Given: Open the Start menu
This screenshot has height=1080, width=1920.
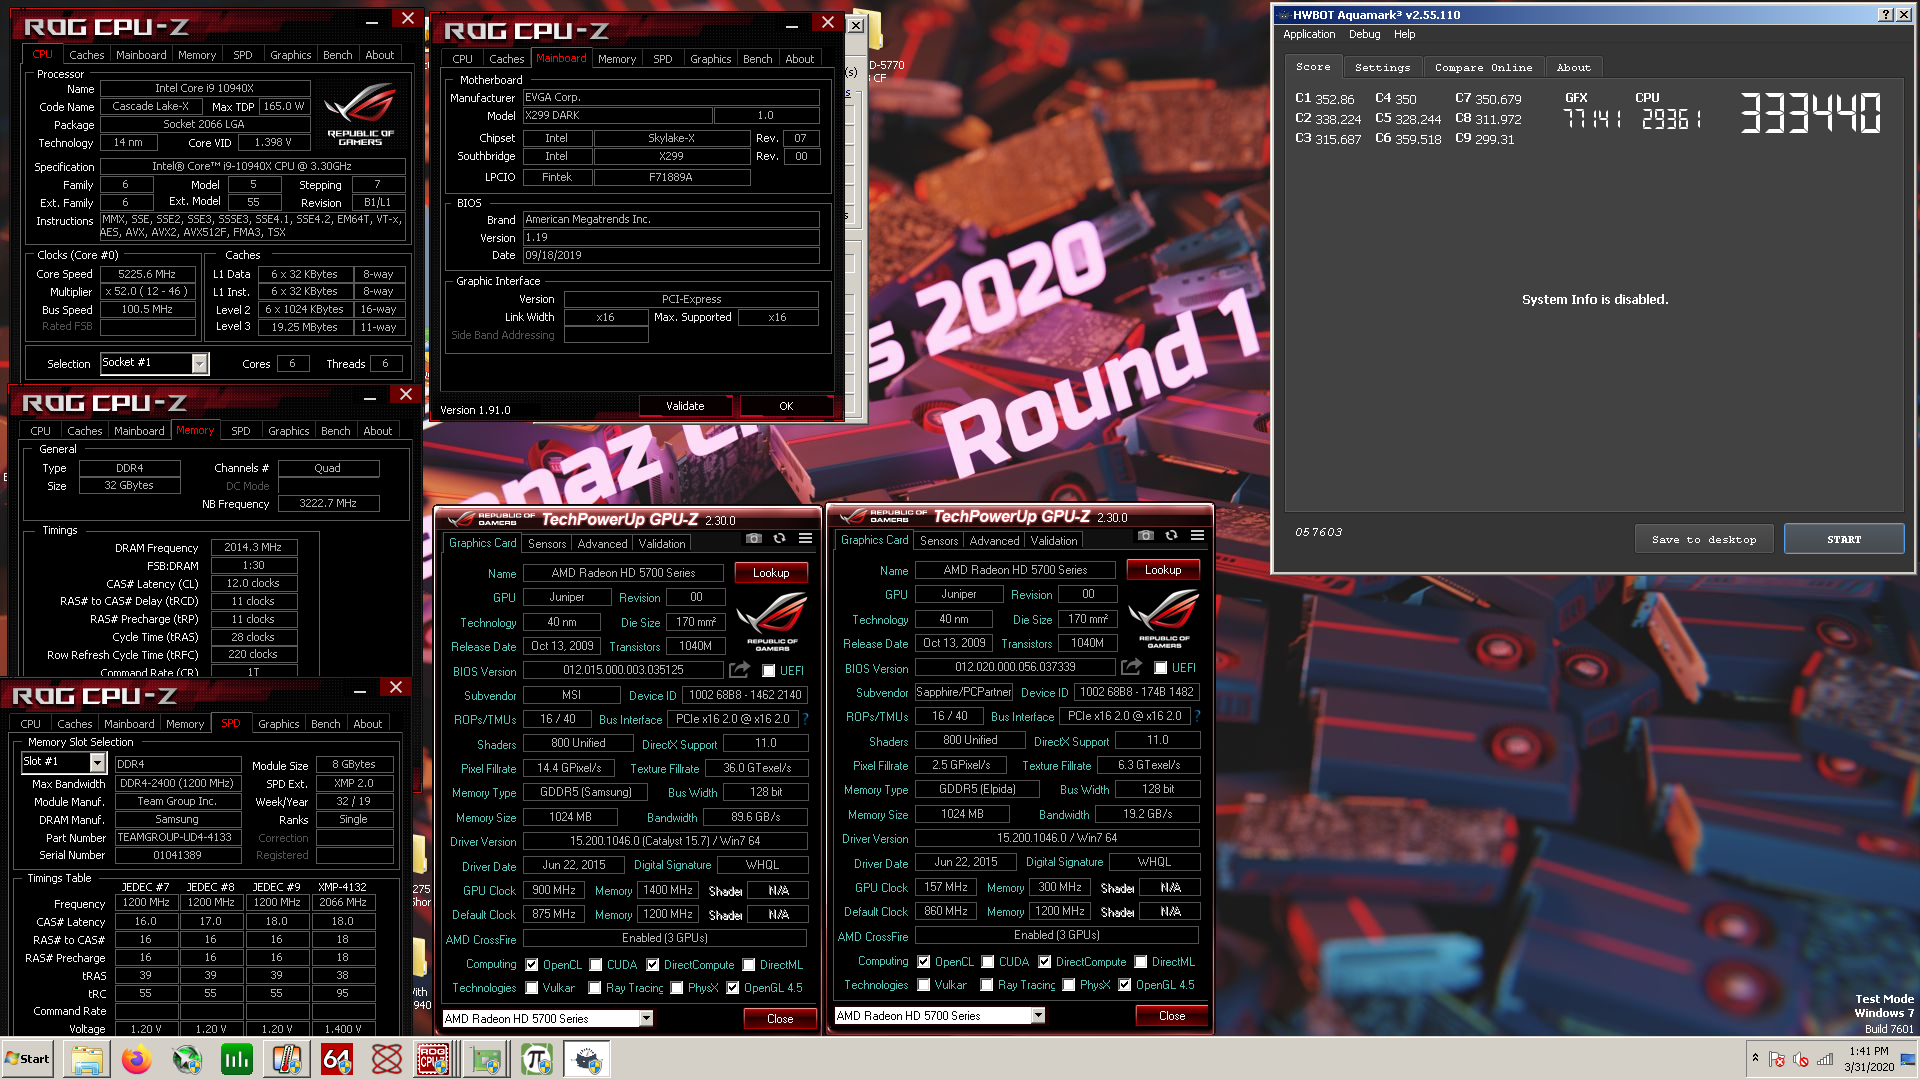Looking at the screenshot, I should click(28, 1059).
